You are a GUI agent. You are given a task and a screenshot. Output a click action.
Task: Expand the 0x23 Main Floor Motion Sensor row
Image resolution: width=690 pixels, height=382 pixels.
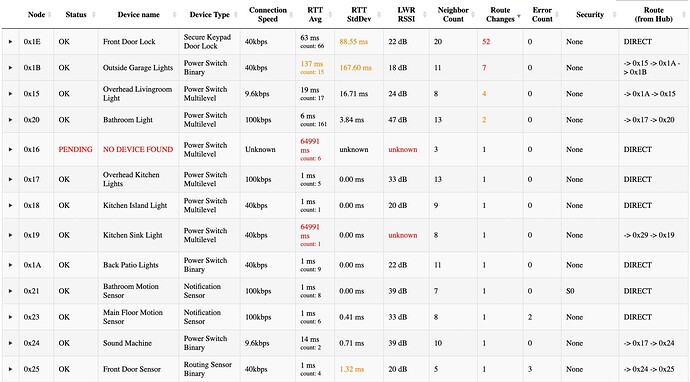11,317
